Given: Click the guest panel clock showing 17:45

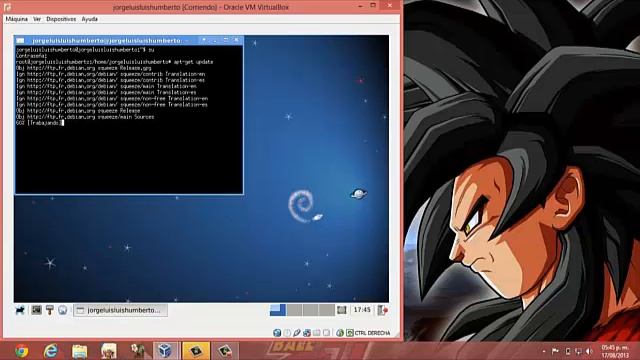Looking at the screenshot, I should [x=362, y=310].
